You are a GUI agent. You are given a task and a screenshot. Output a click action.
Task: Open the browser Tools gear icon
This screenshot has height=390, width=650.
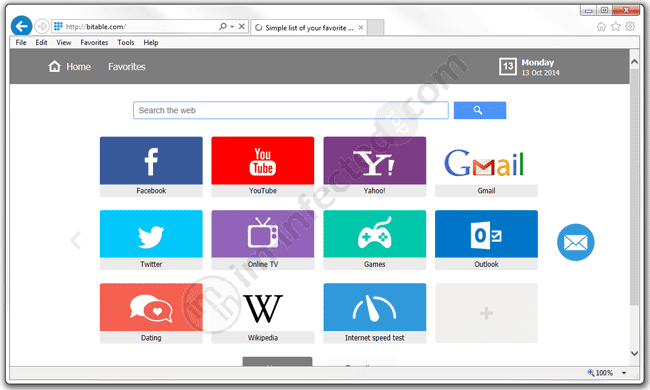coord(630,27)
